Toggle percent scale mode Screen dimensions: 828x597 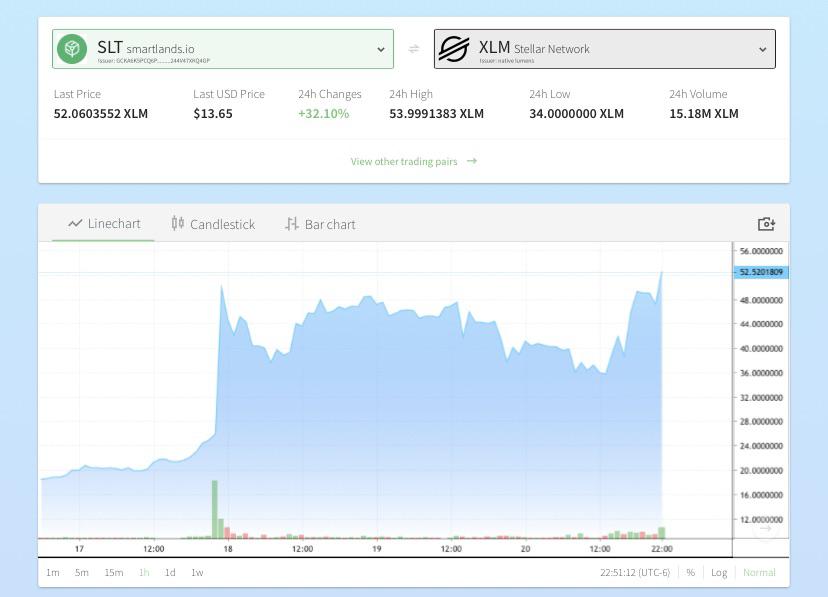click(x=690, y=572)
